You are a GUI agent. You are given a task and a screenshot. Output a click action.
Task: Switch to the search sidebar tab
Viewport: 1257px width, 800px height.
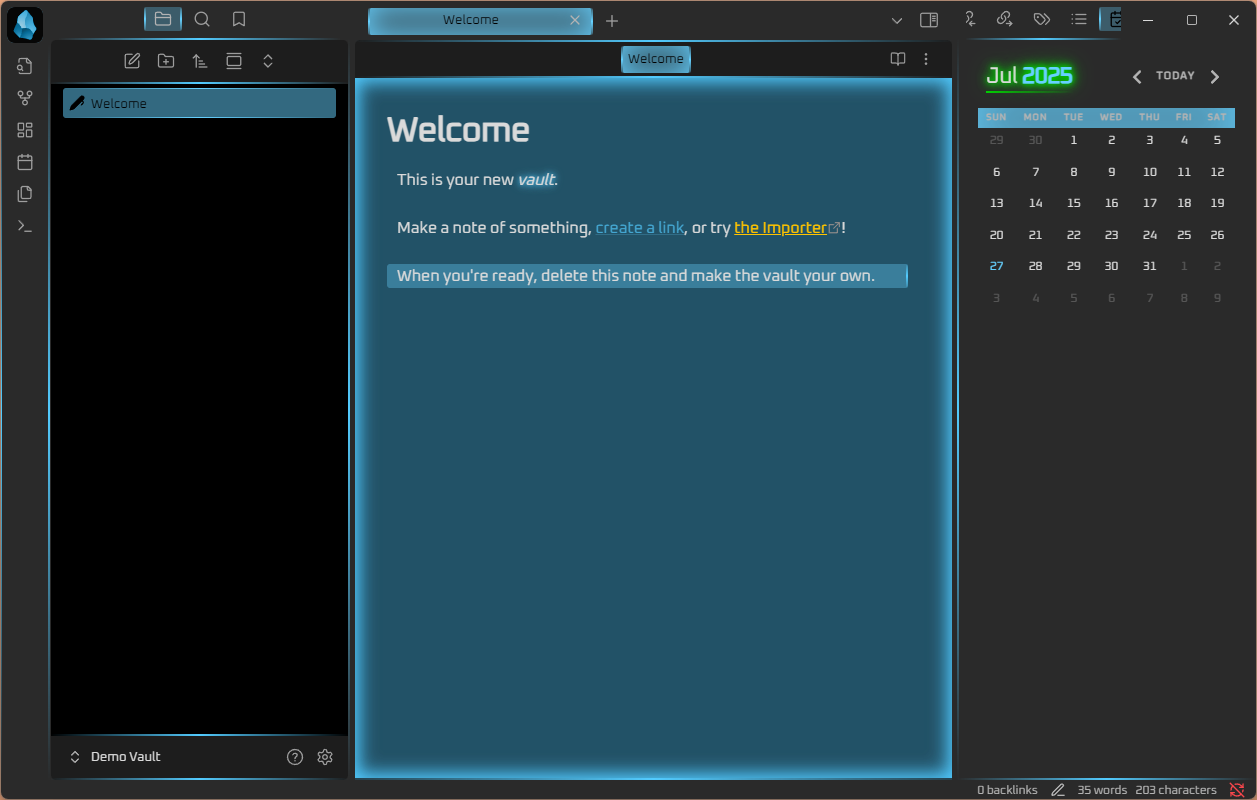(x=202, y=19)
